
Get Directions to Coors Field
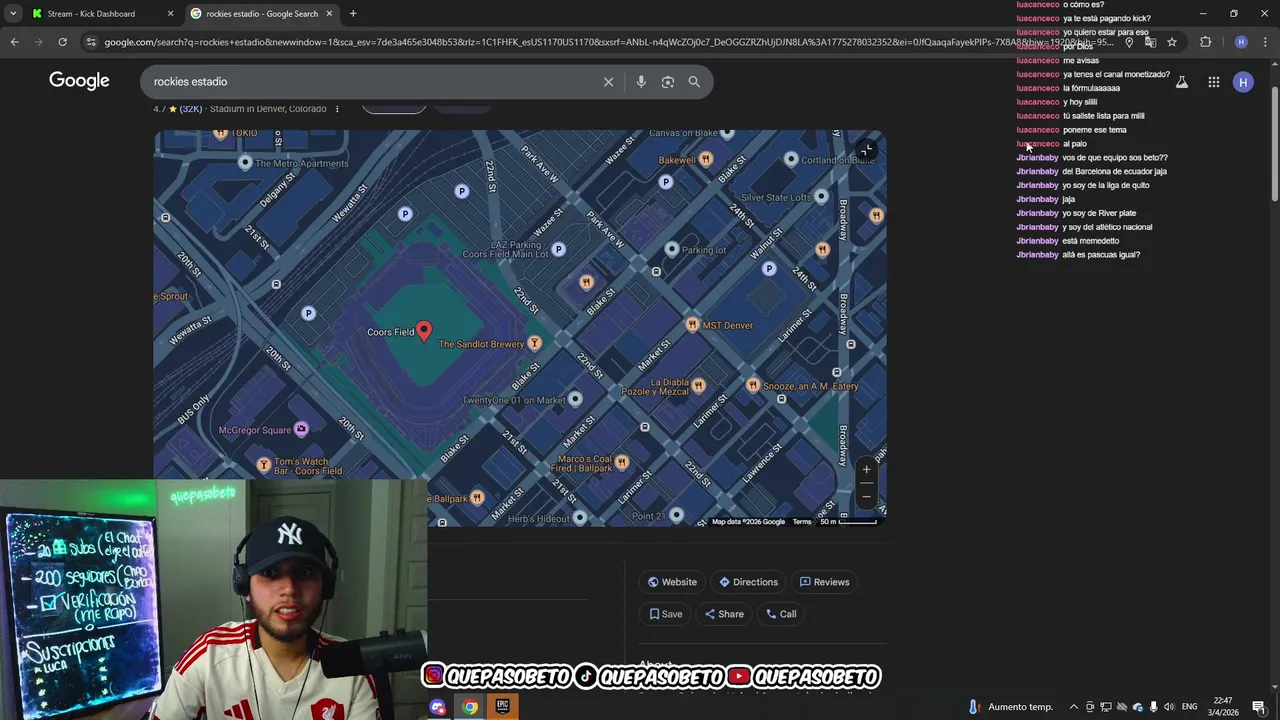748,582
